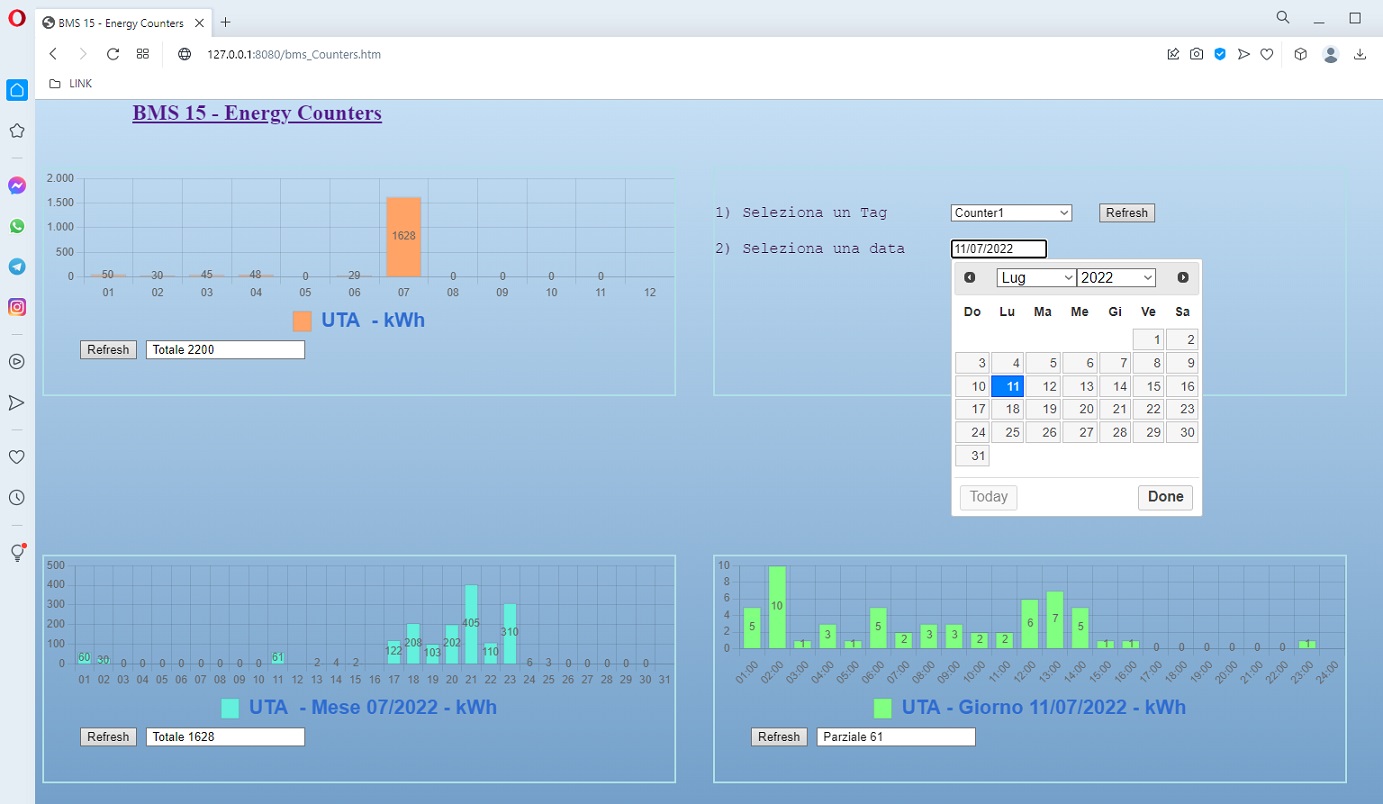Click the date field showing 11/07/2022

coord(998,249)
